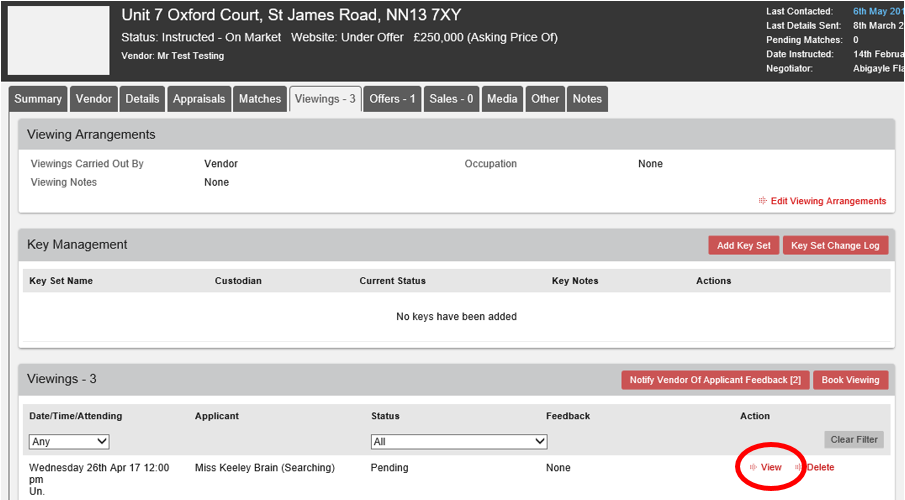Open the Notes tab
Image resolution: width=905 pixels, height=500 pixels.
587,99
